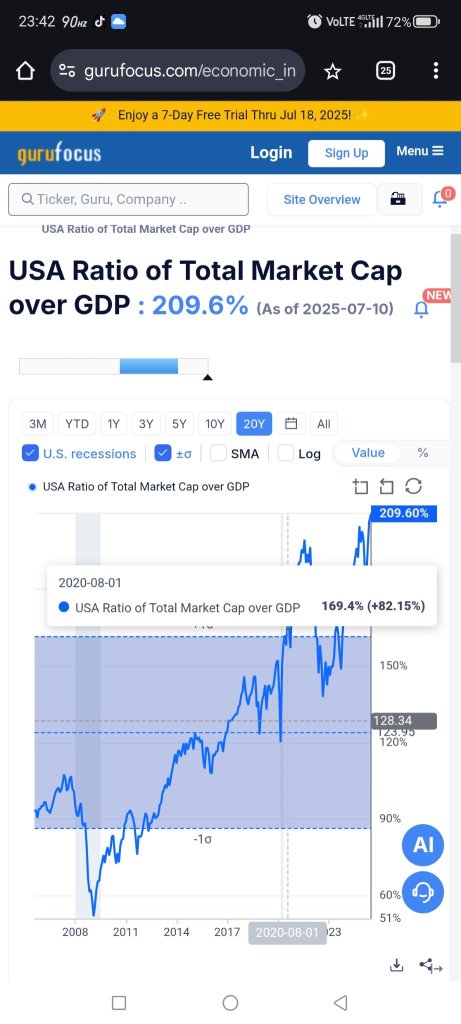The width and height of the screenshot is (461, 1024).
Task: Switch chart to All time range
Action: [x=324, y=424]
